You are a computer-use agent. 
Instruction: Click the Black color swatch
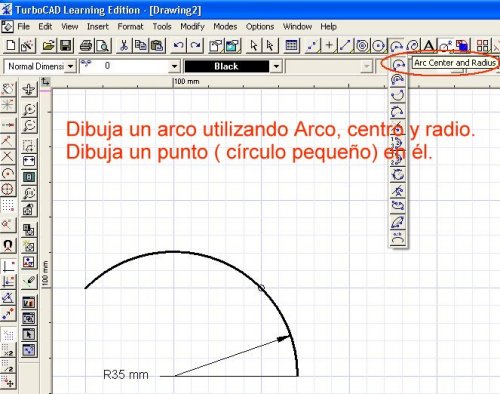[227, 66]
